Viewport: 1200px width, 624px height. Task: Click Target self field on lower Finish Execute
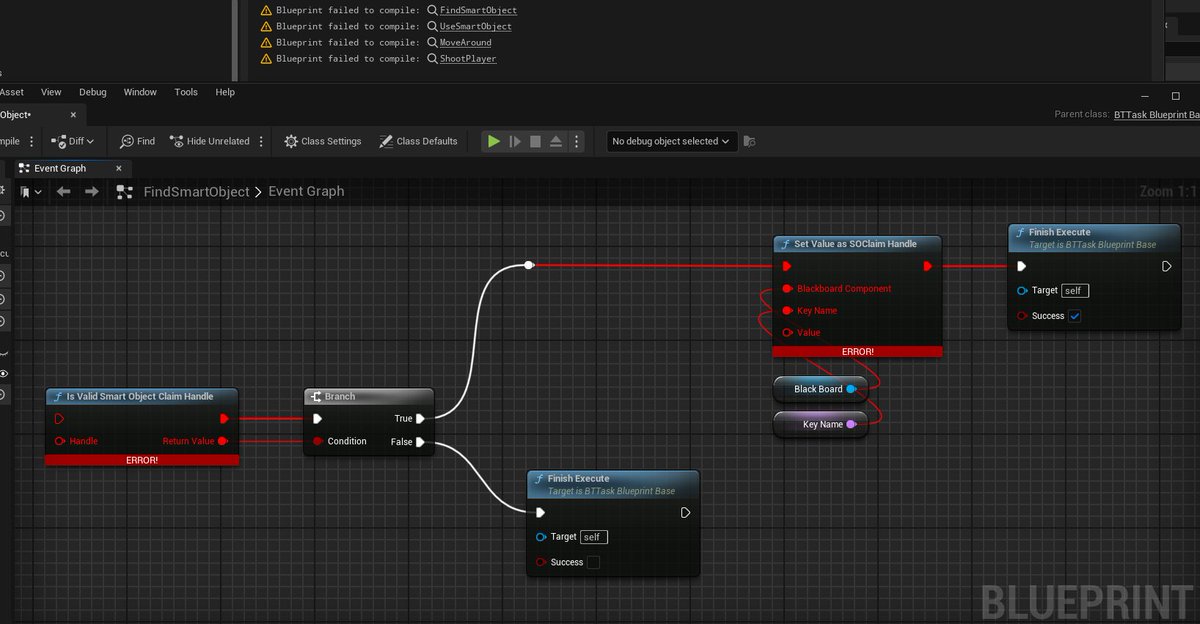(593, 537)
